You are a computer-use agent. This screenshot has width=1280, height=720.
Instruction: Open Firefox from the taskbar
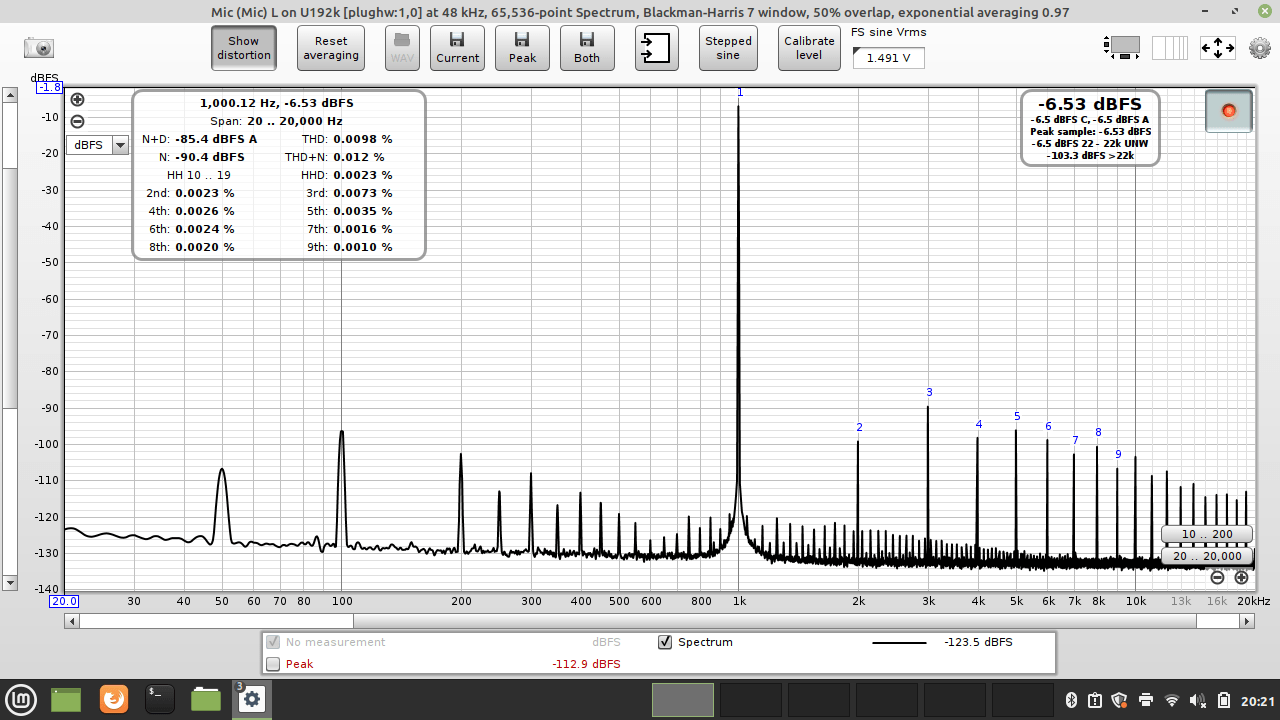pyautogui.click(x=113, y=699)
